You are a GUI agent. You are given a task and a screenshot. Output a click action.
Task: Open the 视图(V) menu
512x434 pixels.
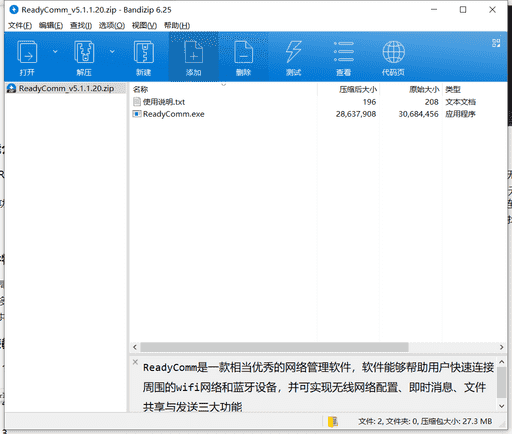[x=144, y=25]
